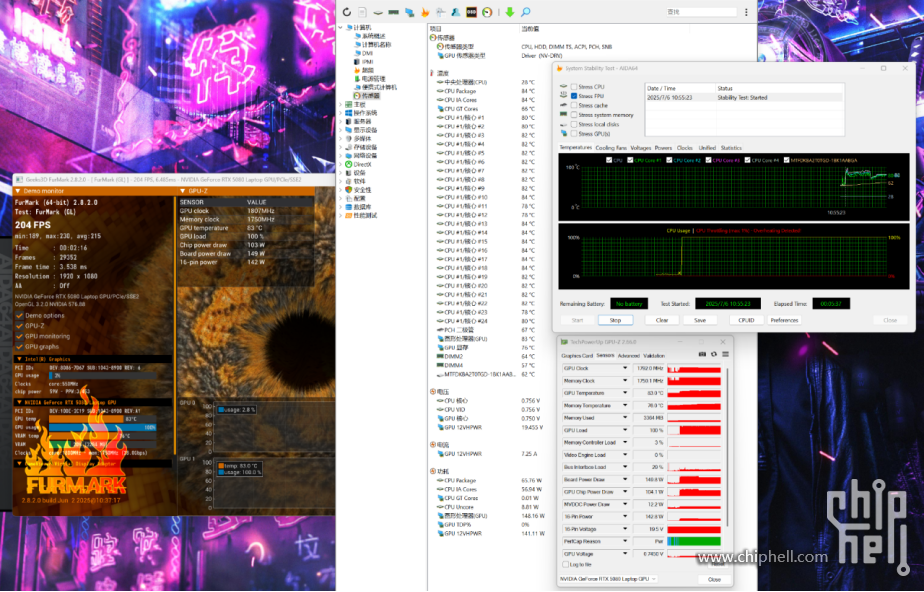Click the GPU Load red history graph in GPU-Z
Screen dimensions: 924x592
[694, 430]
